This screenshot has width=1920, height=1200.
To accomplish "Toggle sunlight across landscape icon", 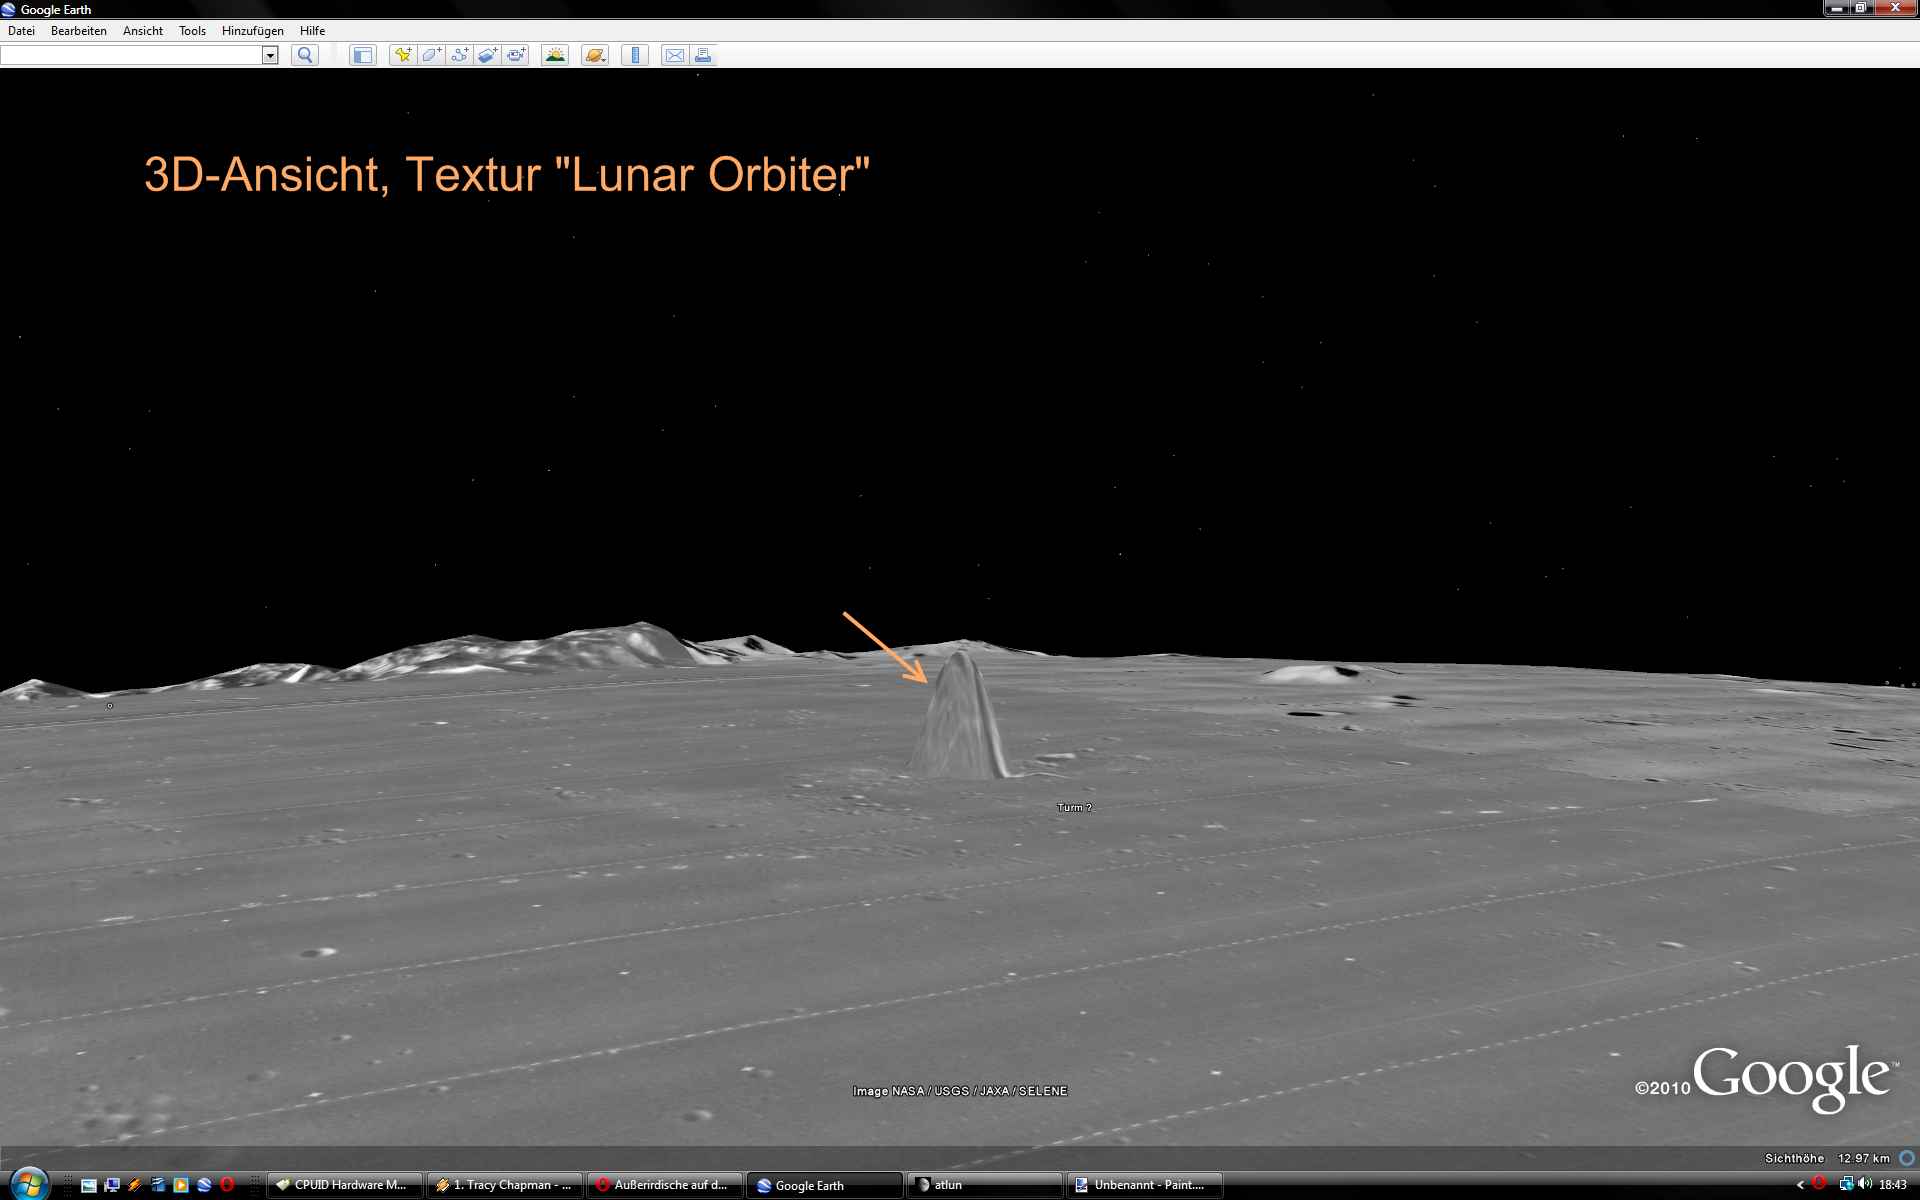I will (x=555, y=55).
